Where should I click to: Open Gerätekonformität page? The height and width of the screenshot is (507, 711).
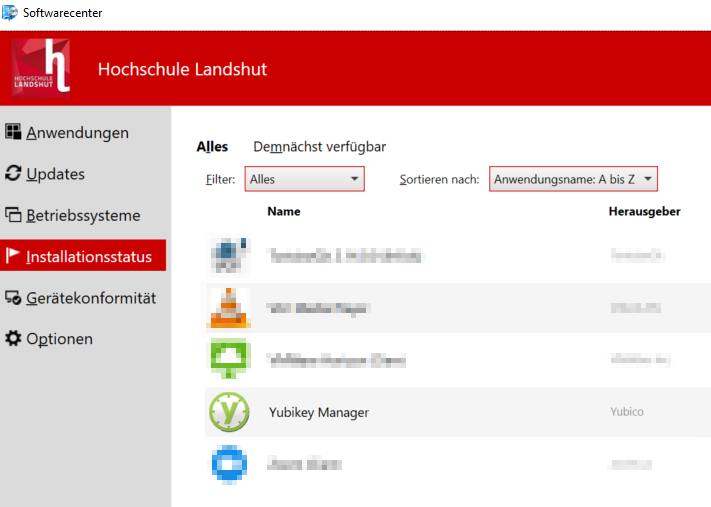[x=90, y=298]
